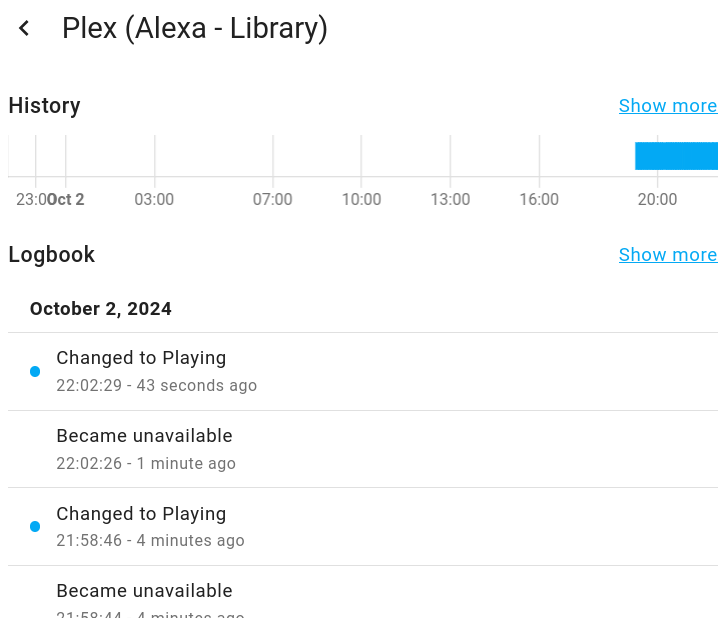The width and height of the screenshot is (725, 630).
Task: Click the 07:00 label on history axis
Action: point(272,200)
